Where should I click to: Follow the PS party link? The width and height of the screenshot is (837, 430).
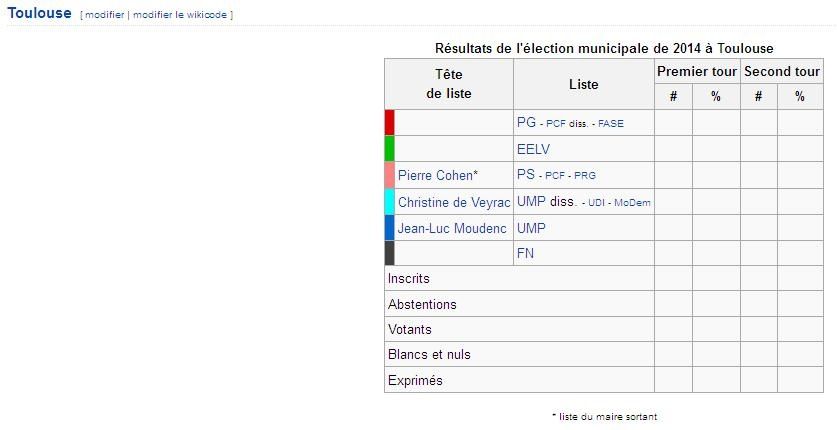526,175
